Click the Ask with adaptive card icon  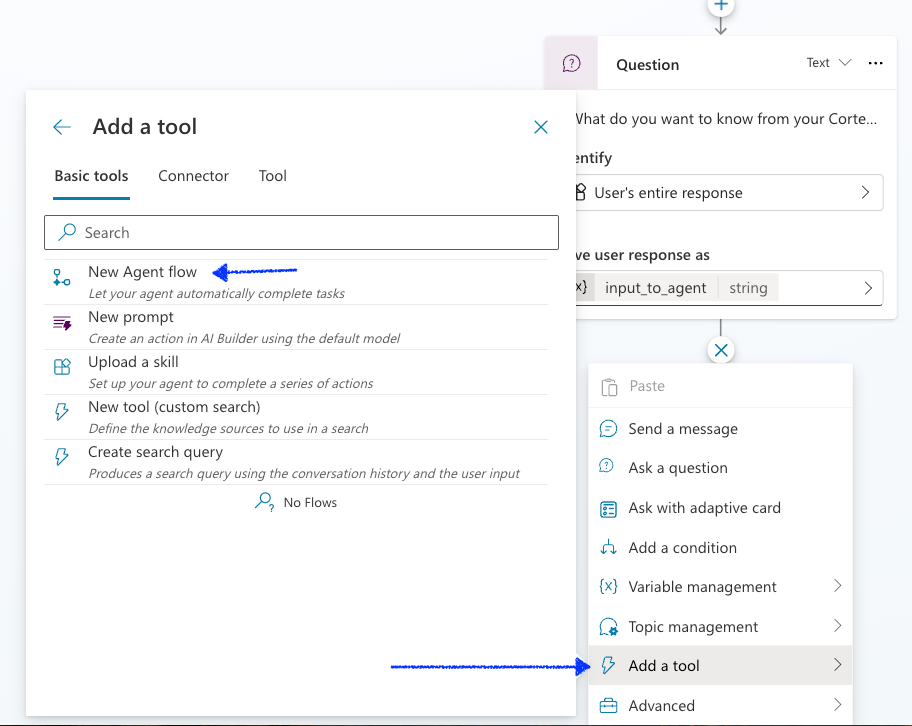click(608, 508)
